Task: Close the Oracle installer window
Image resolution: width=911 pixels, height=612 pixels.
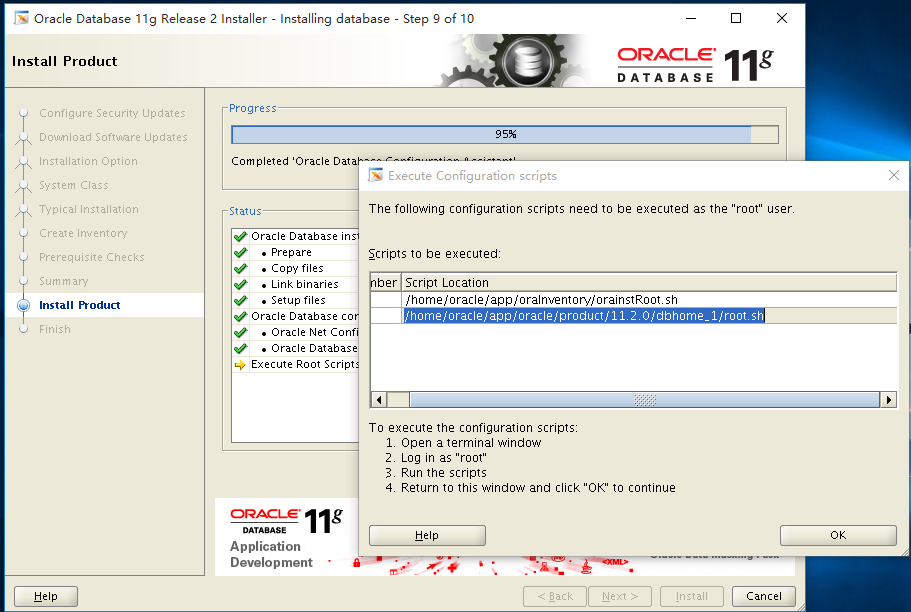Action: pyautogui.click(x=782, y=18)
